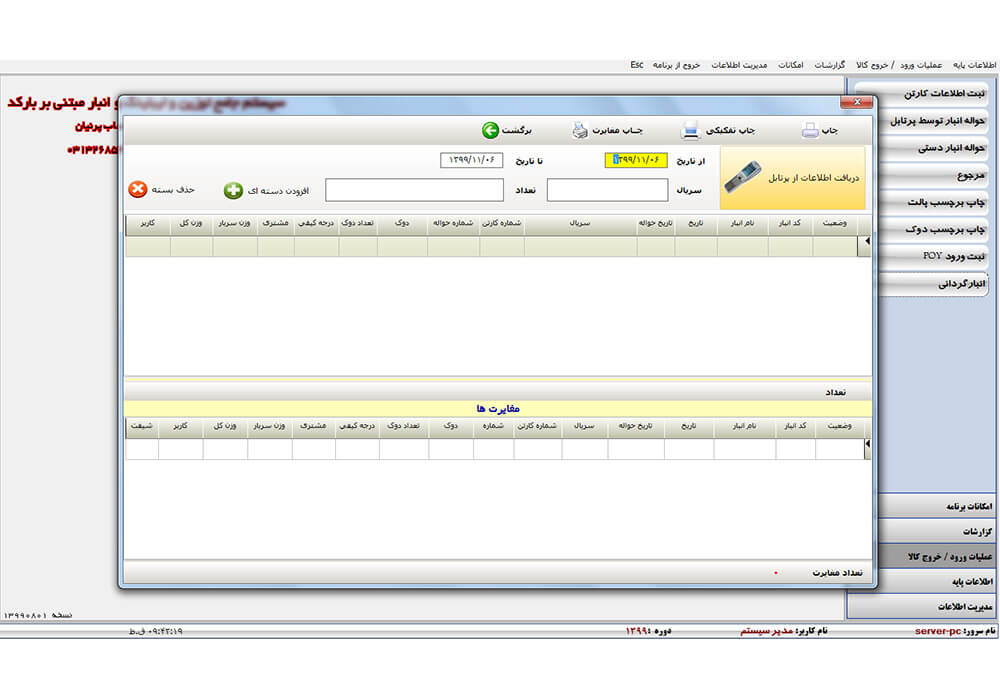Screen dimensions: 1000x700
Task: Click the چاپ printer icon in the dialog toolbar
Action: pyautogui.click(x=809, y=130)
